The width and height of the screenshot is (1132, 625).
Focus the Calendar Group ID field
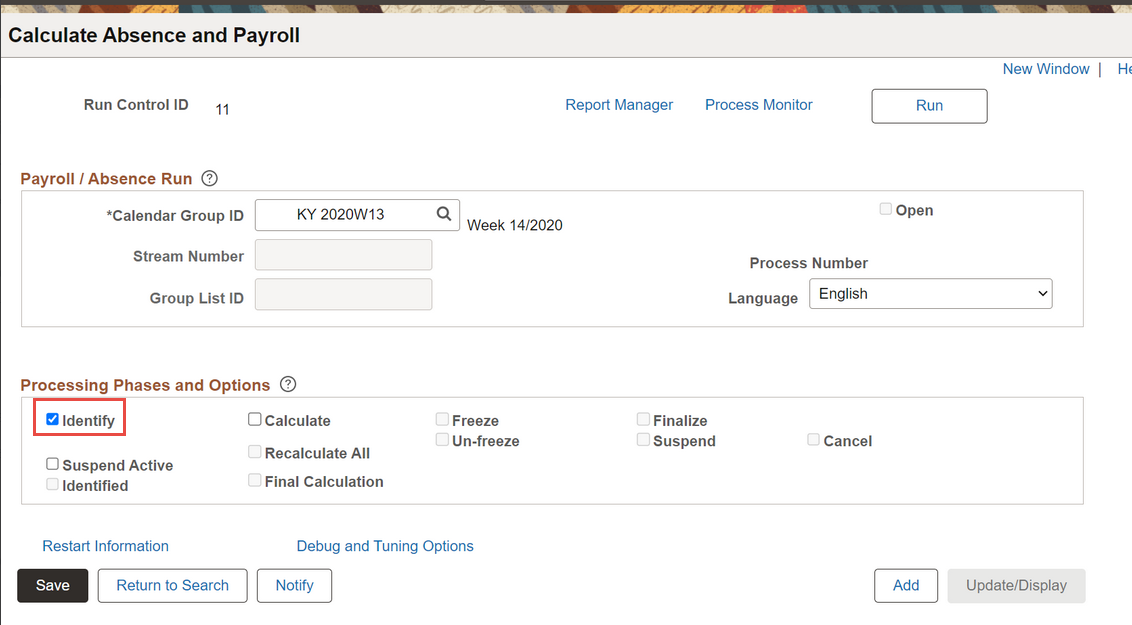click(x=340, y=214)
